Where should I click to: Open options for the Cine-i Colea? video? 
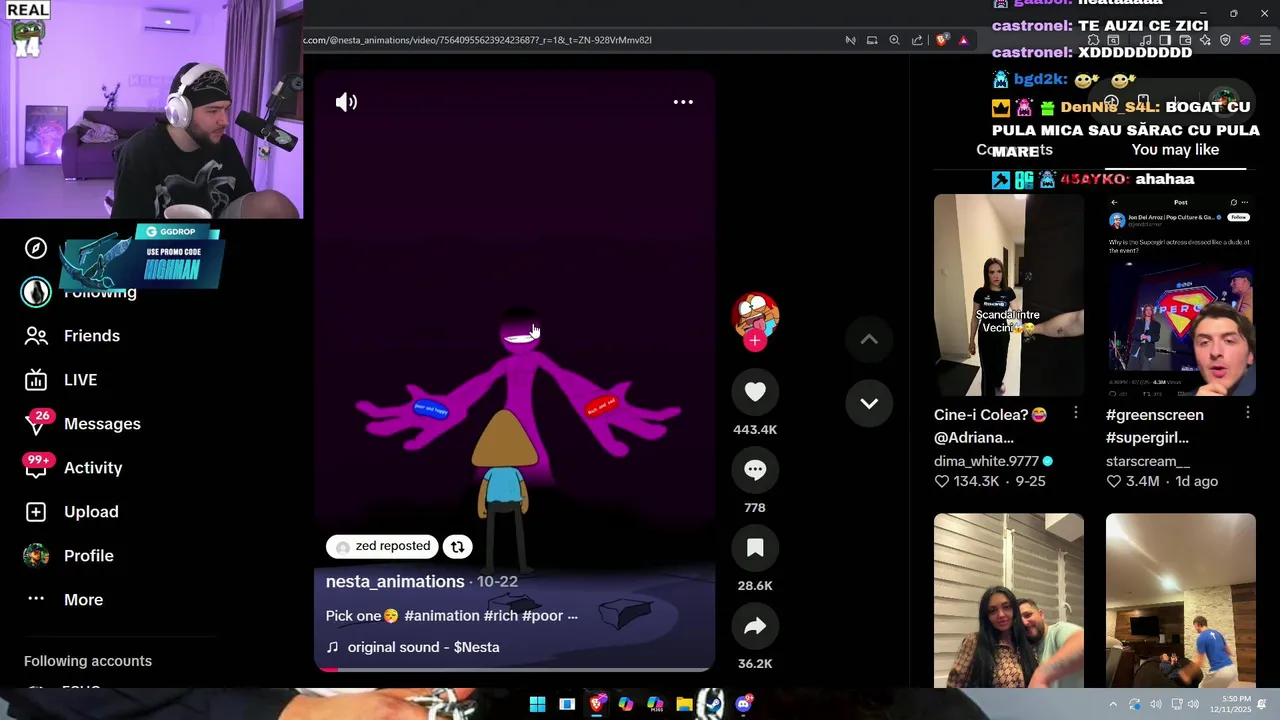pyautogui.click(x=1075, y=413)
